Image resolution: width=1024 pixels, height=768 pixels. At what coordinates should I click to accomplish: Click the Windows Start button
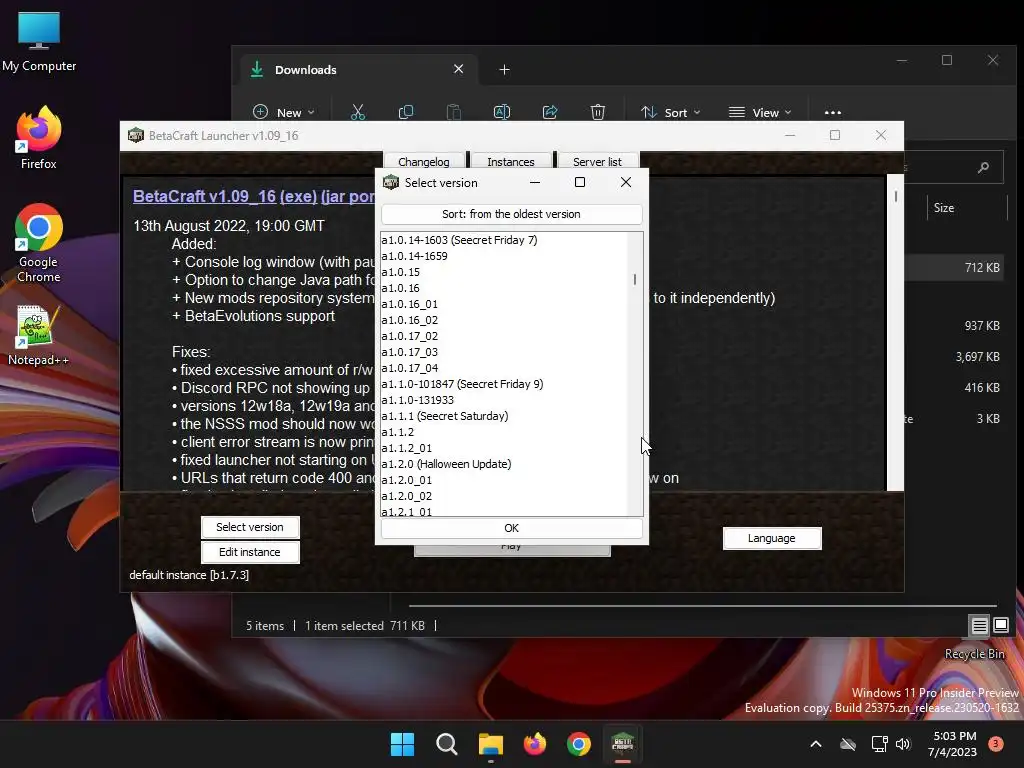pos(402,744)
